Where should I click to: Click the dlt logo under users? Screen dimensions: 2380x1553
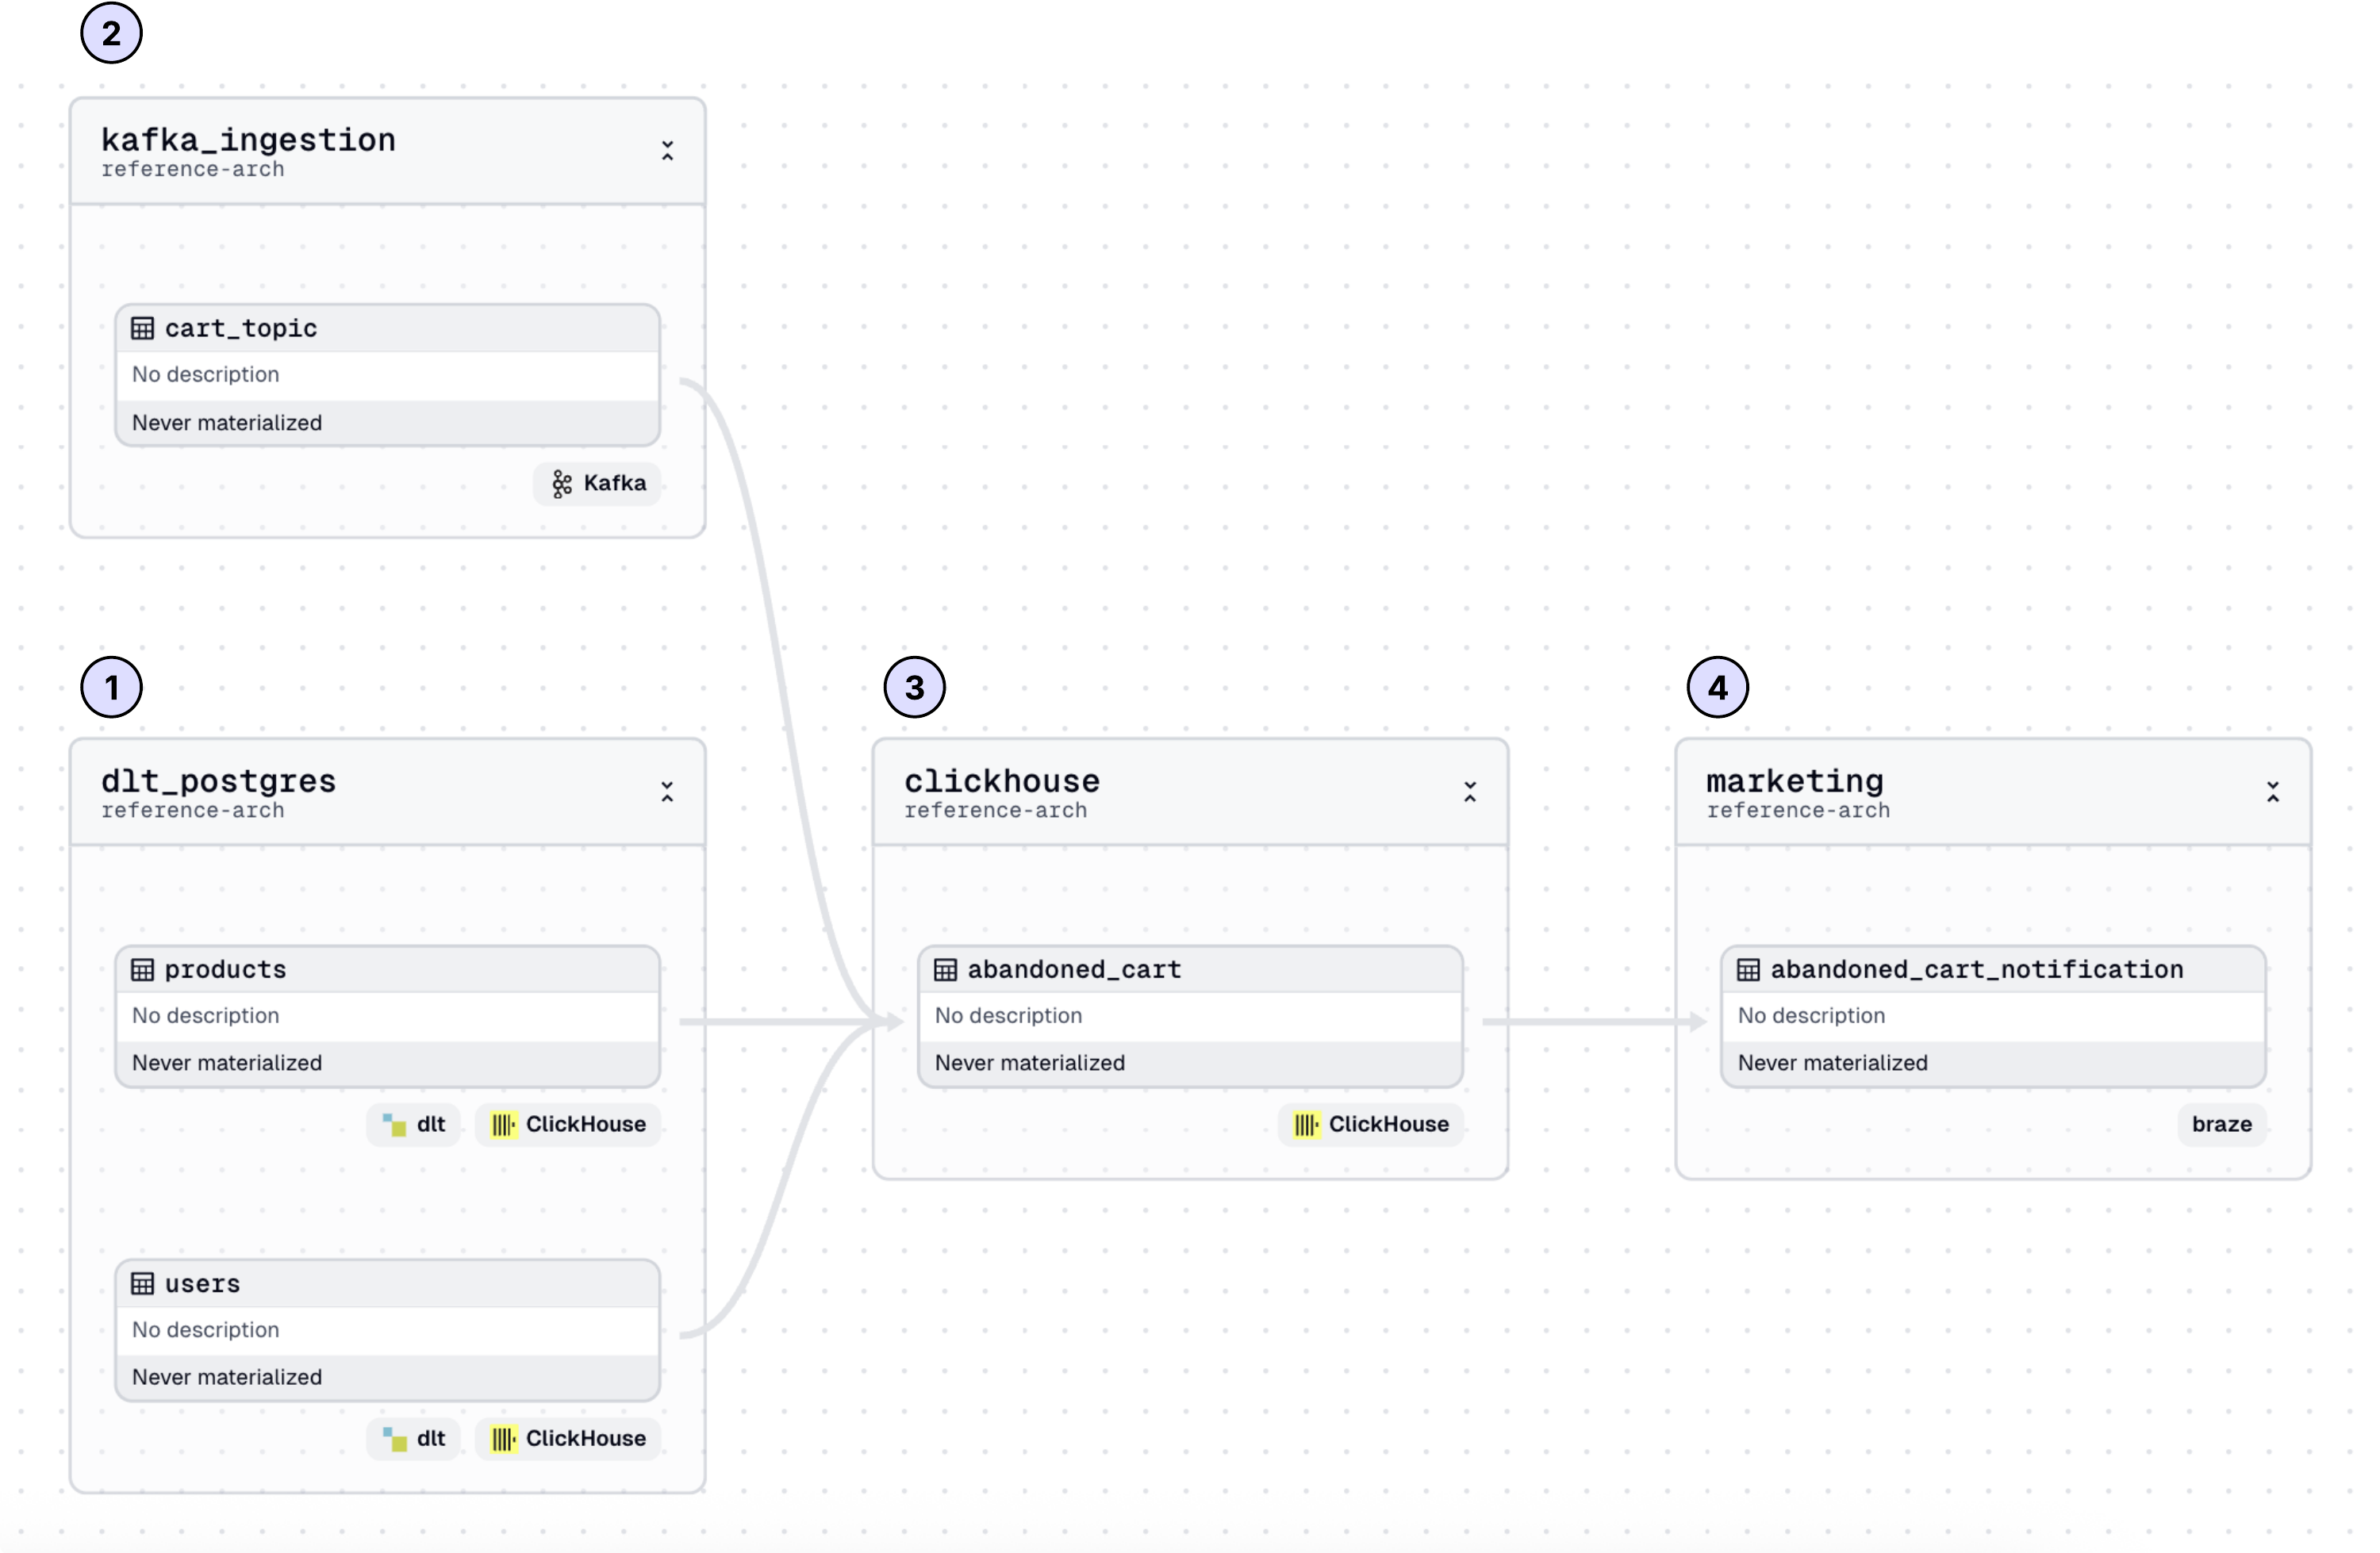(x=395, y=1439)
